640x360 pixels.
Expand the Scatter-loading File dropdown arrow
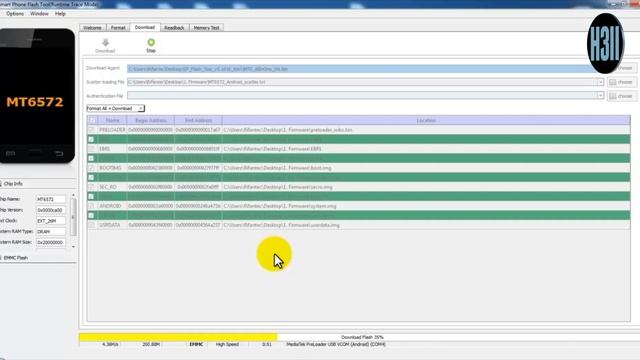600,82
